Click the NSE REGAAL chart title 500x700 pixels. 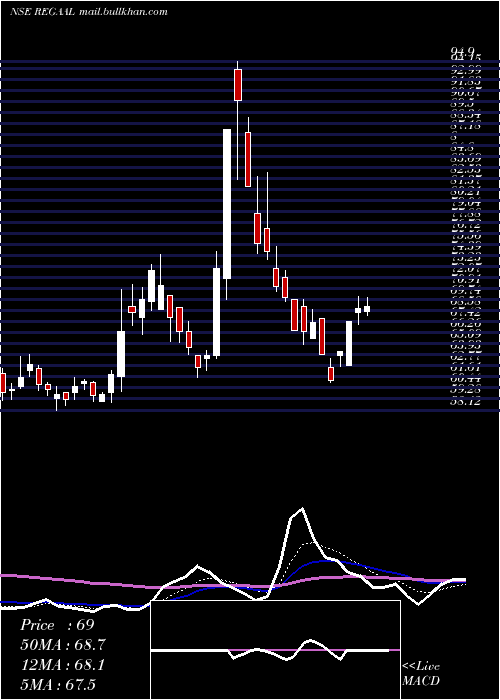coord(42,11)
